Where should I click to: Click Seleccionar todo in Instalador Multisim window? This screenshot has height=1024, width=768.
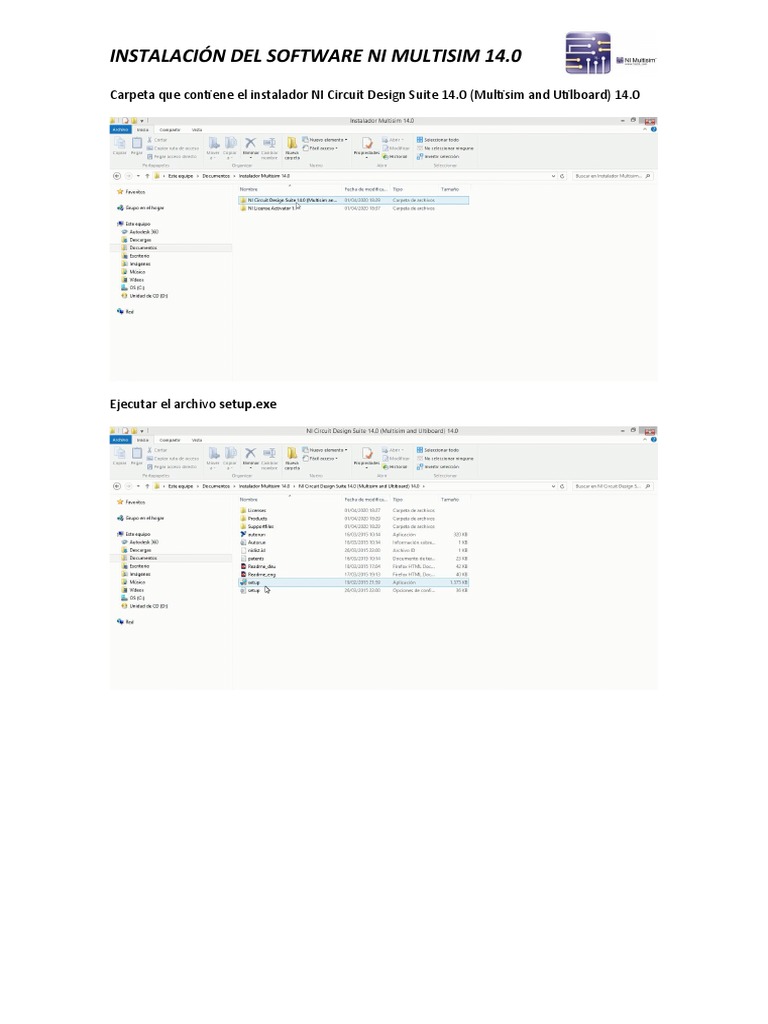point(438,140)
